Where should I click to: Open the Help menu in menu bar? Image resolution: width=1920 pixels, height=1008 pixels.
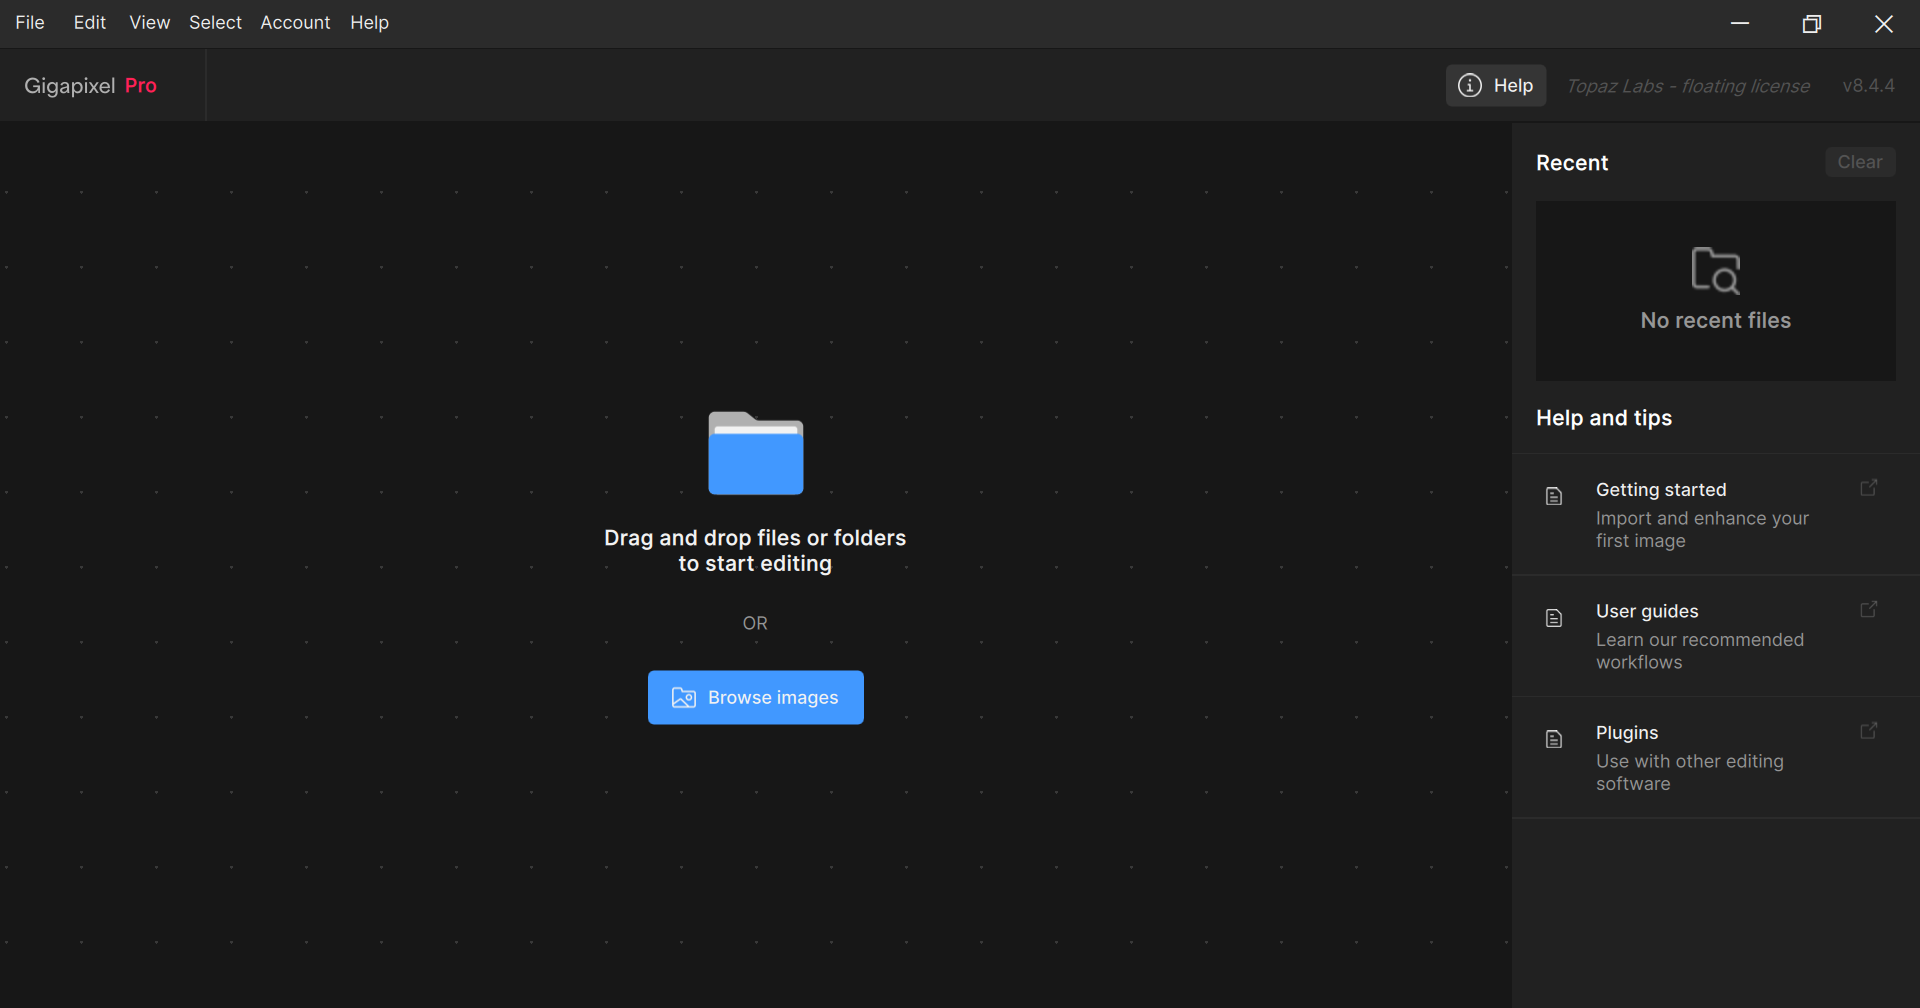click(369, 22)
